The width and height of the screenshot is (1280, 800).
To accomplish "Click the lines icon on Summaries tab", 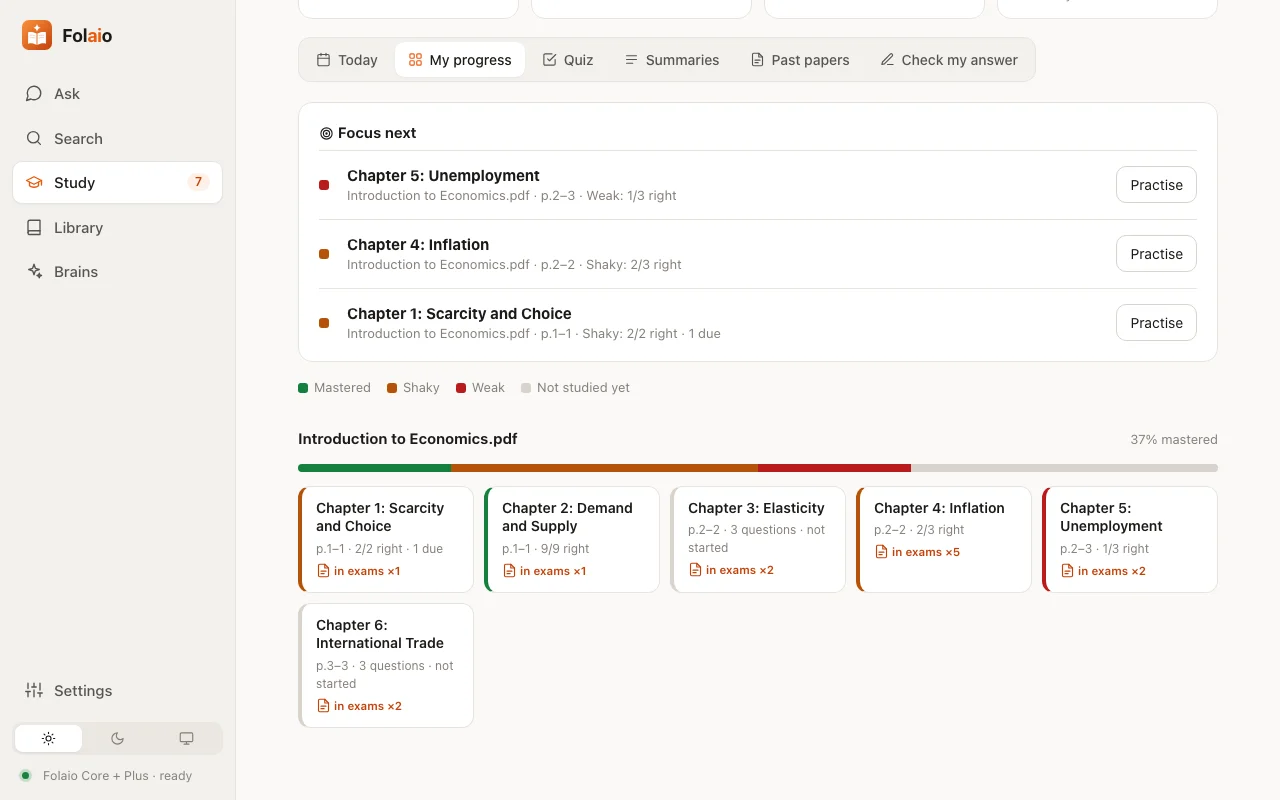I will (631, 60).
